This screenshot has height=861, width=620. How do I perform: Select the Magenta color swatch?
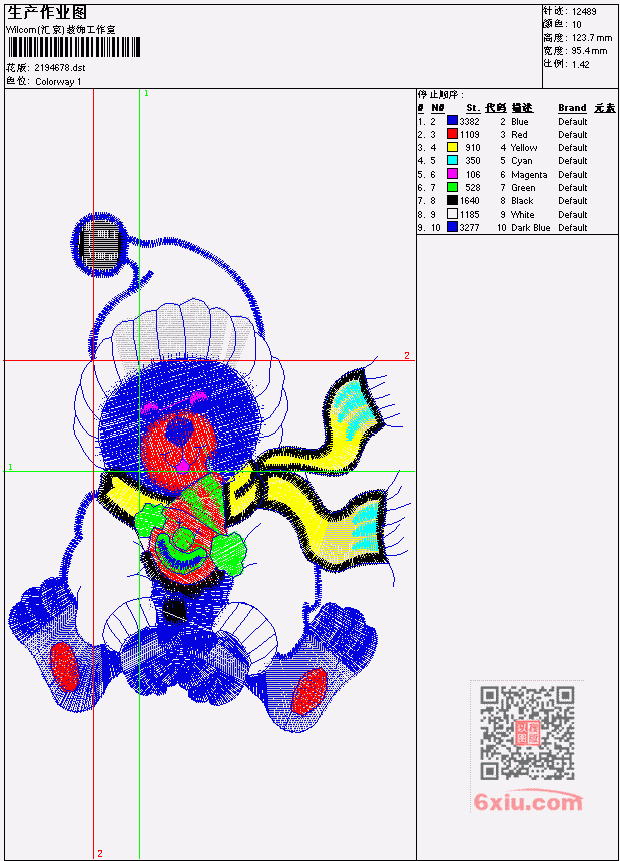click(x=452, y=174)
